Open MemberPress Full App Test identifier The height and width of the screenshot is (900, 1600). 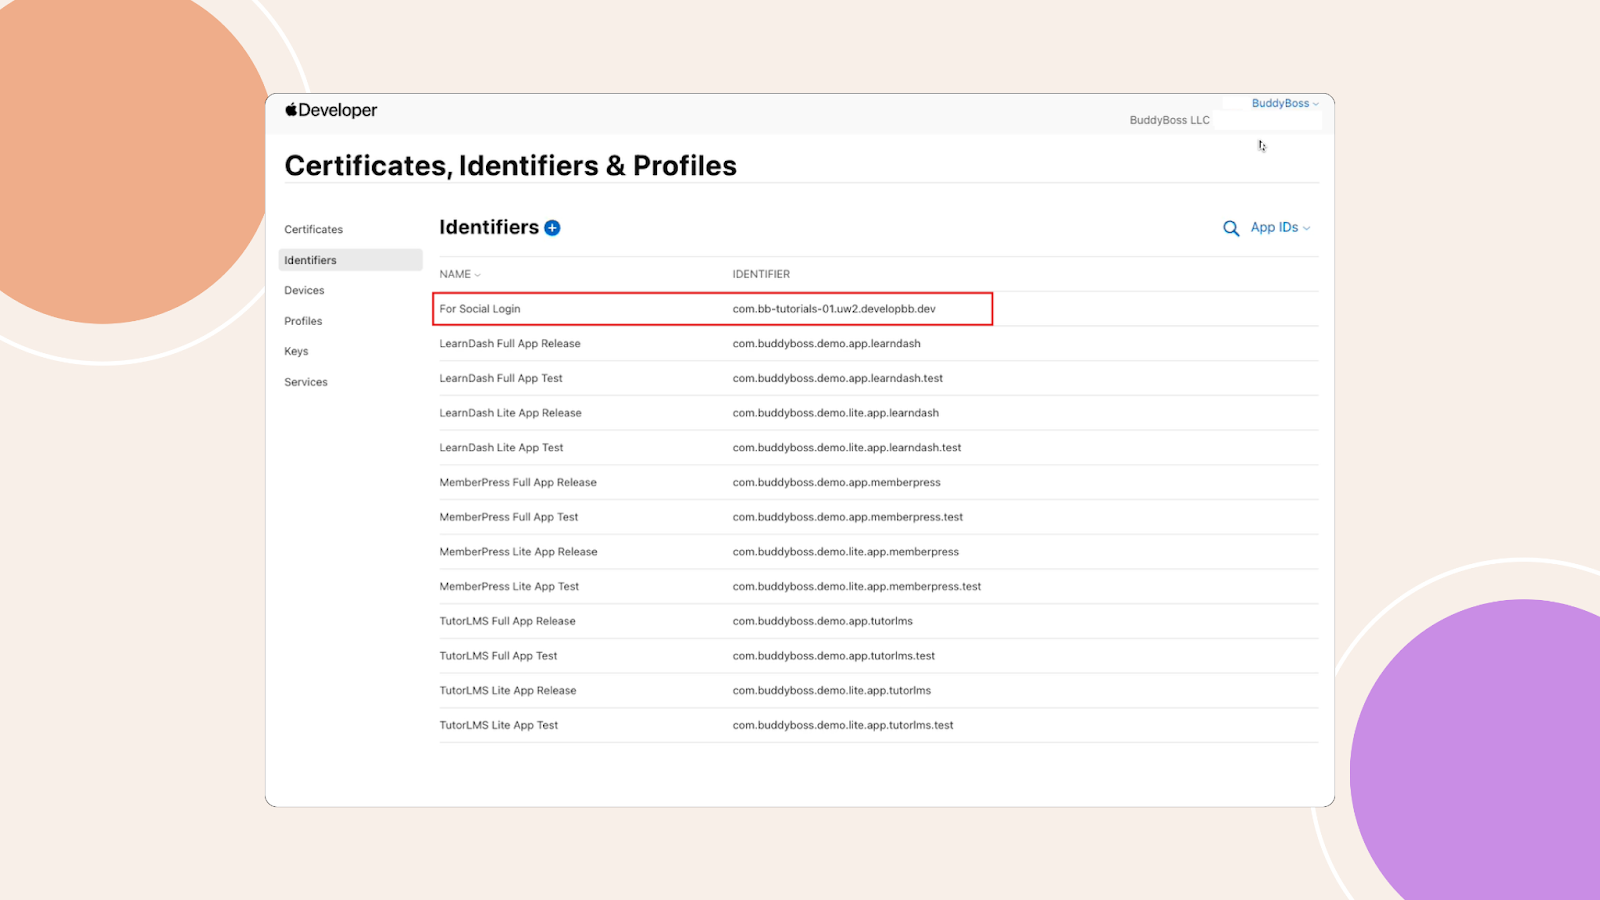[x=509, y=518]
